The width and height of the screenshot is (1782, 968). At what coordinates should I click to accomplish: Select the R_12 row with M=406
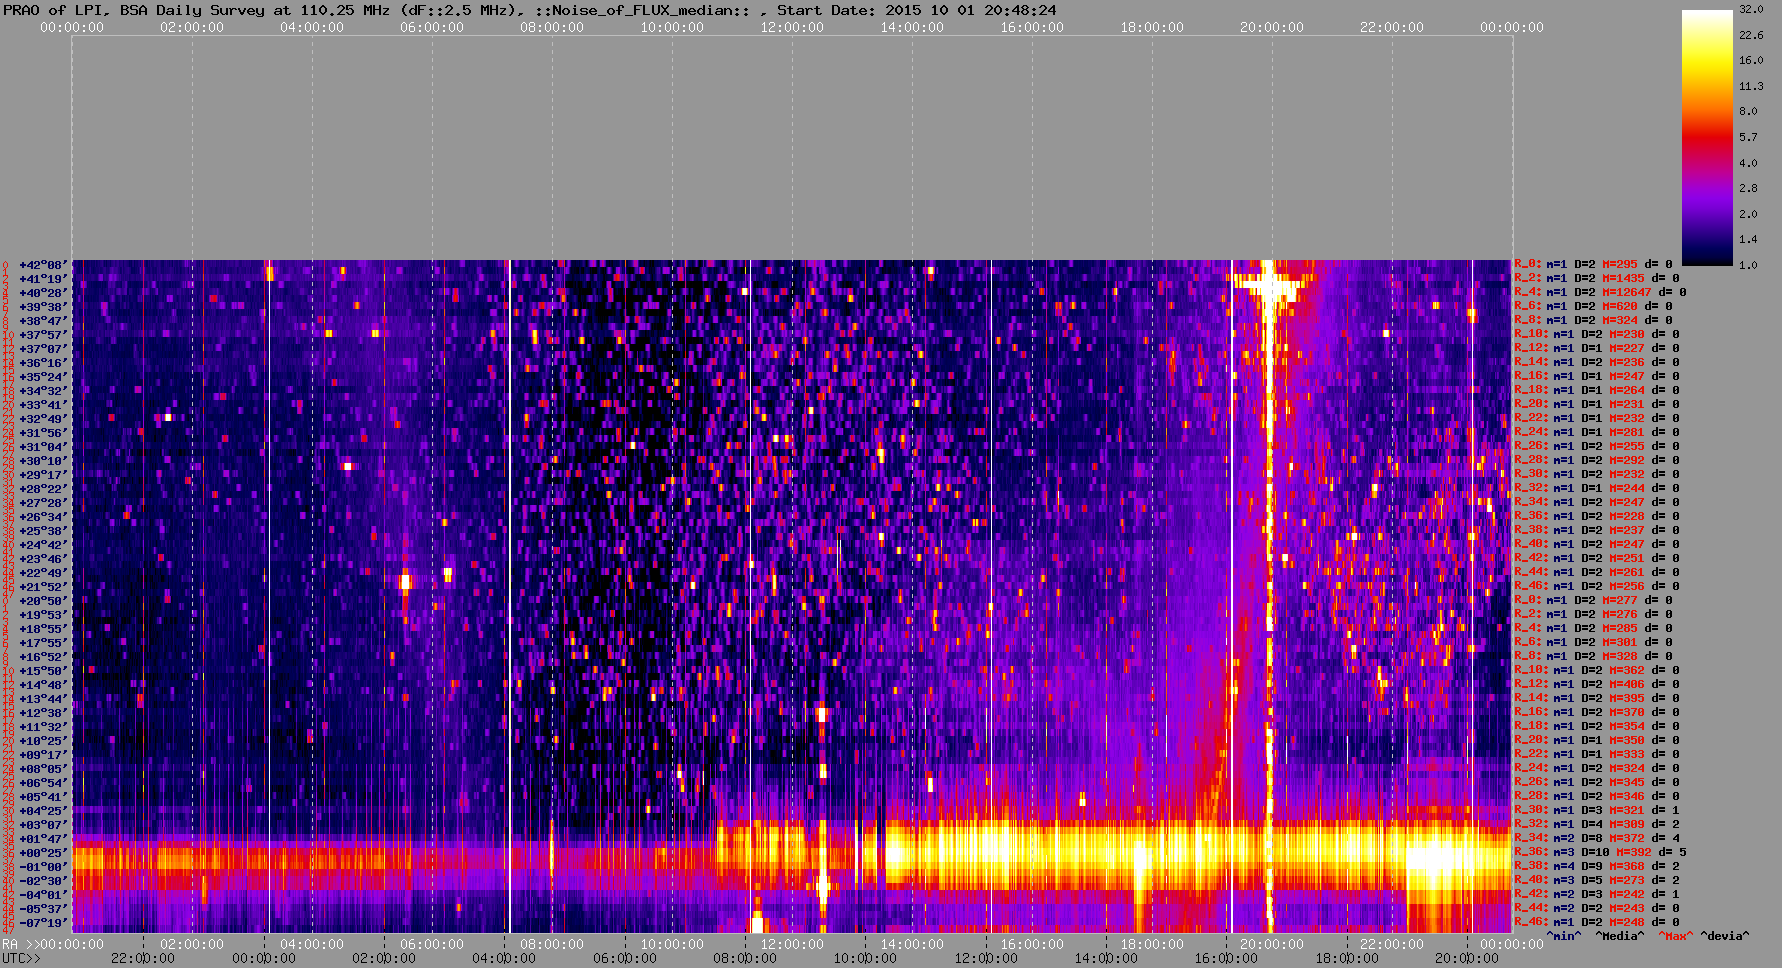tap(1597, 685)
